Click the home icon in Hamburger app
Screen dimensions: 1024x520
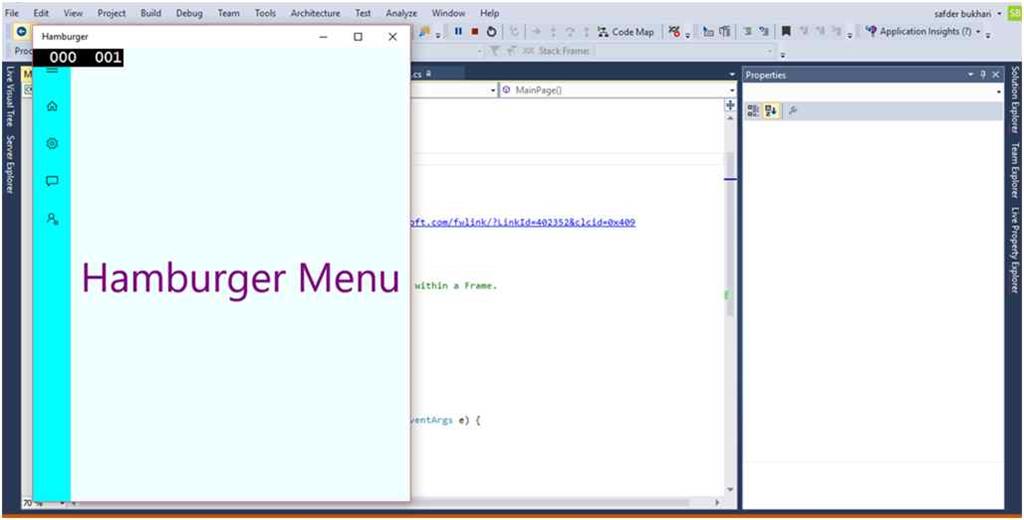52,106
